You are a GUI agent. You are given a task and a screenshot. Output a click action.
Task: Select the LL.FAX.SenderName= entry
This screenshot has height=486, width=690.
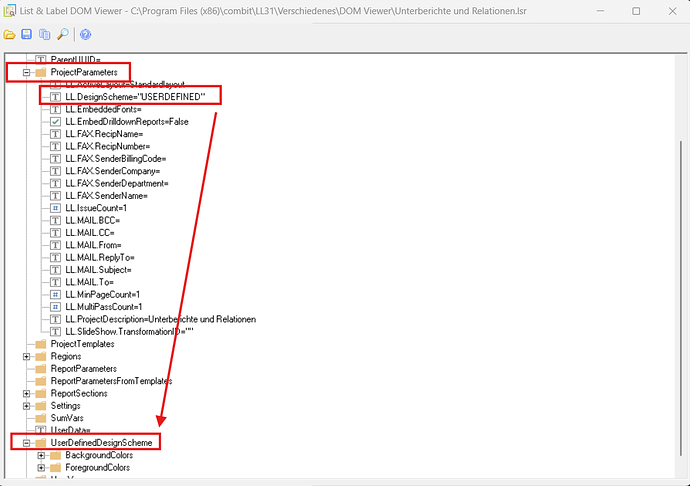[106, 195]
